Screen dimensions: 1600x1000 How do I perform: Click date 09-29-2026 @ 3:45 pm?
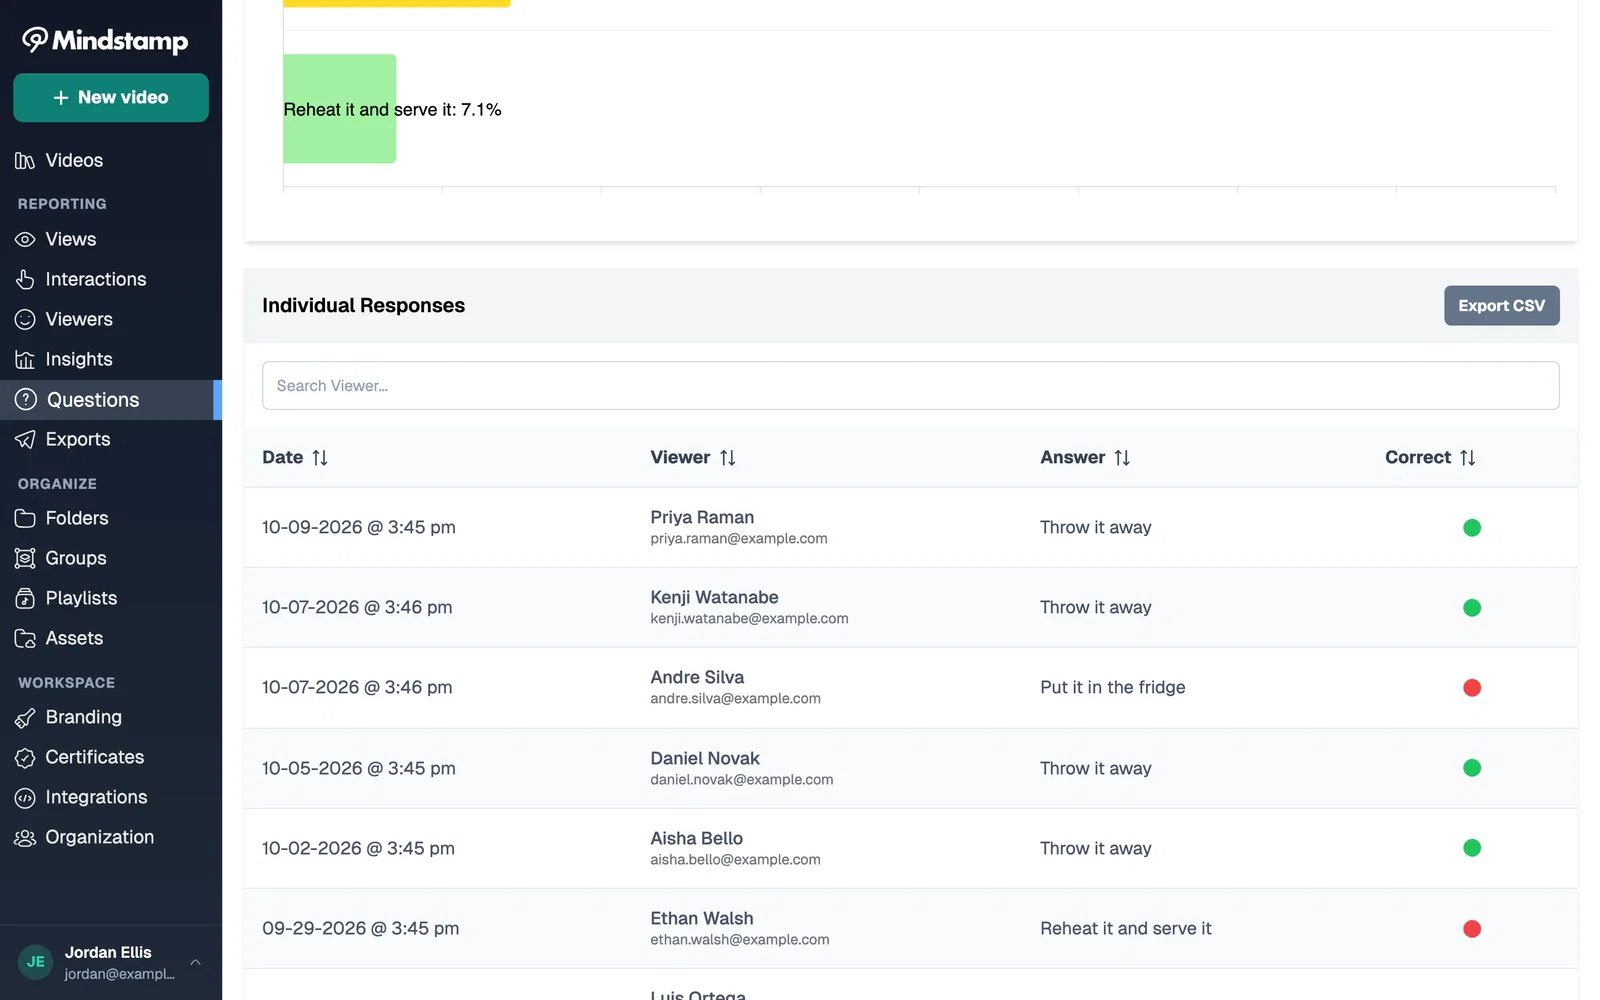coord(360,929)
